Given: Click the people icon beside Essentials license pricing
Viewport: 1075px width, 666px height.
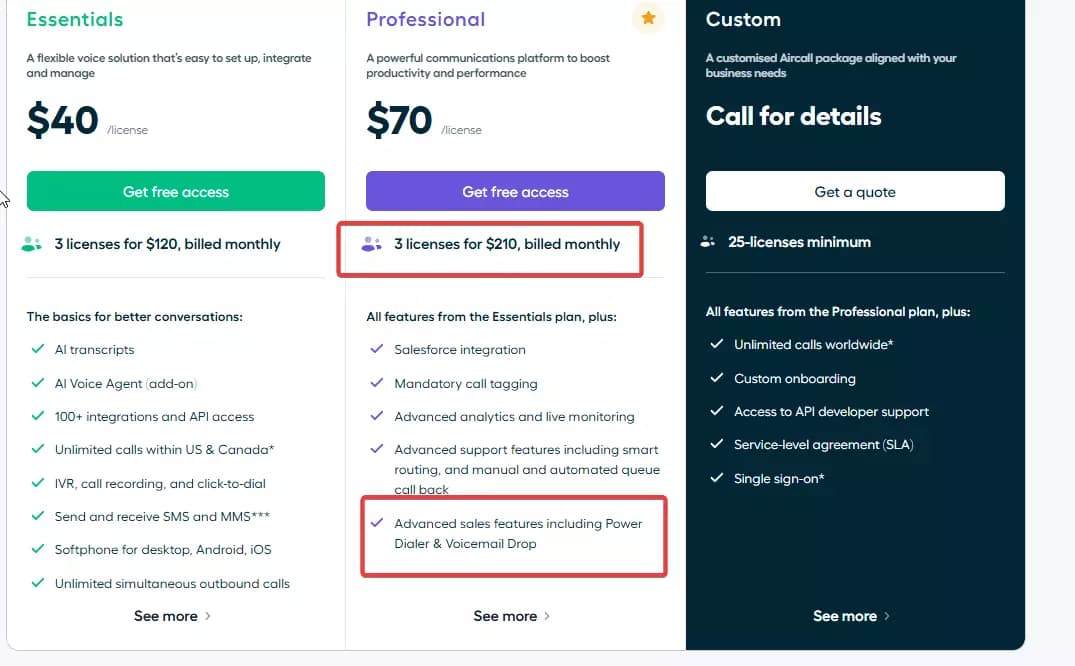Looking at the screenshot, I should coord(31,243).
